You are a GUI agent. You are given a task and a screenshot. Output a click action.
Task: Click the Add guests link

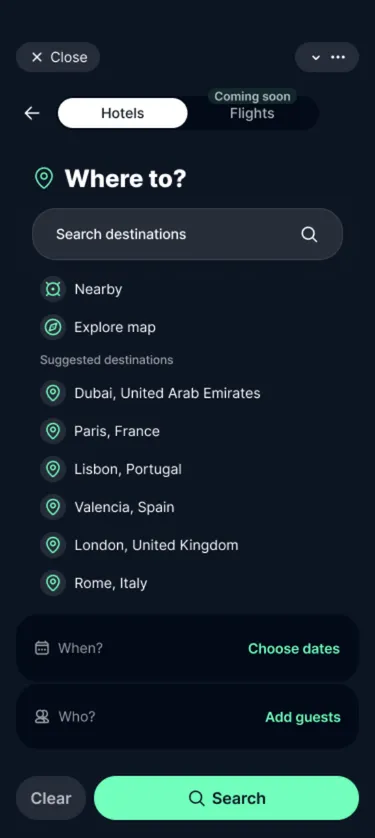(x=303, y=717)
